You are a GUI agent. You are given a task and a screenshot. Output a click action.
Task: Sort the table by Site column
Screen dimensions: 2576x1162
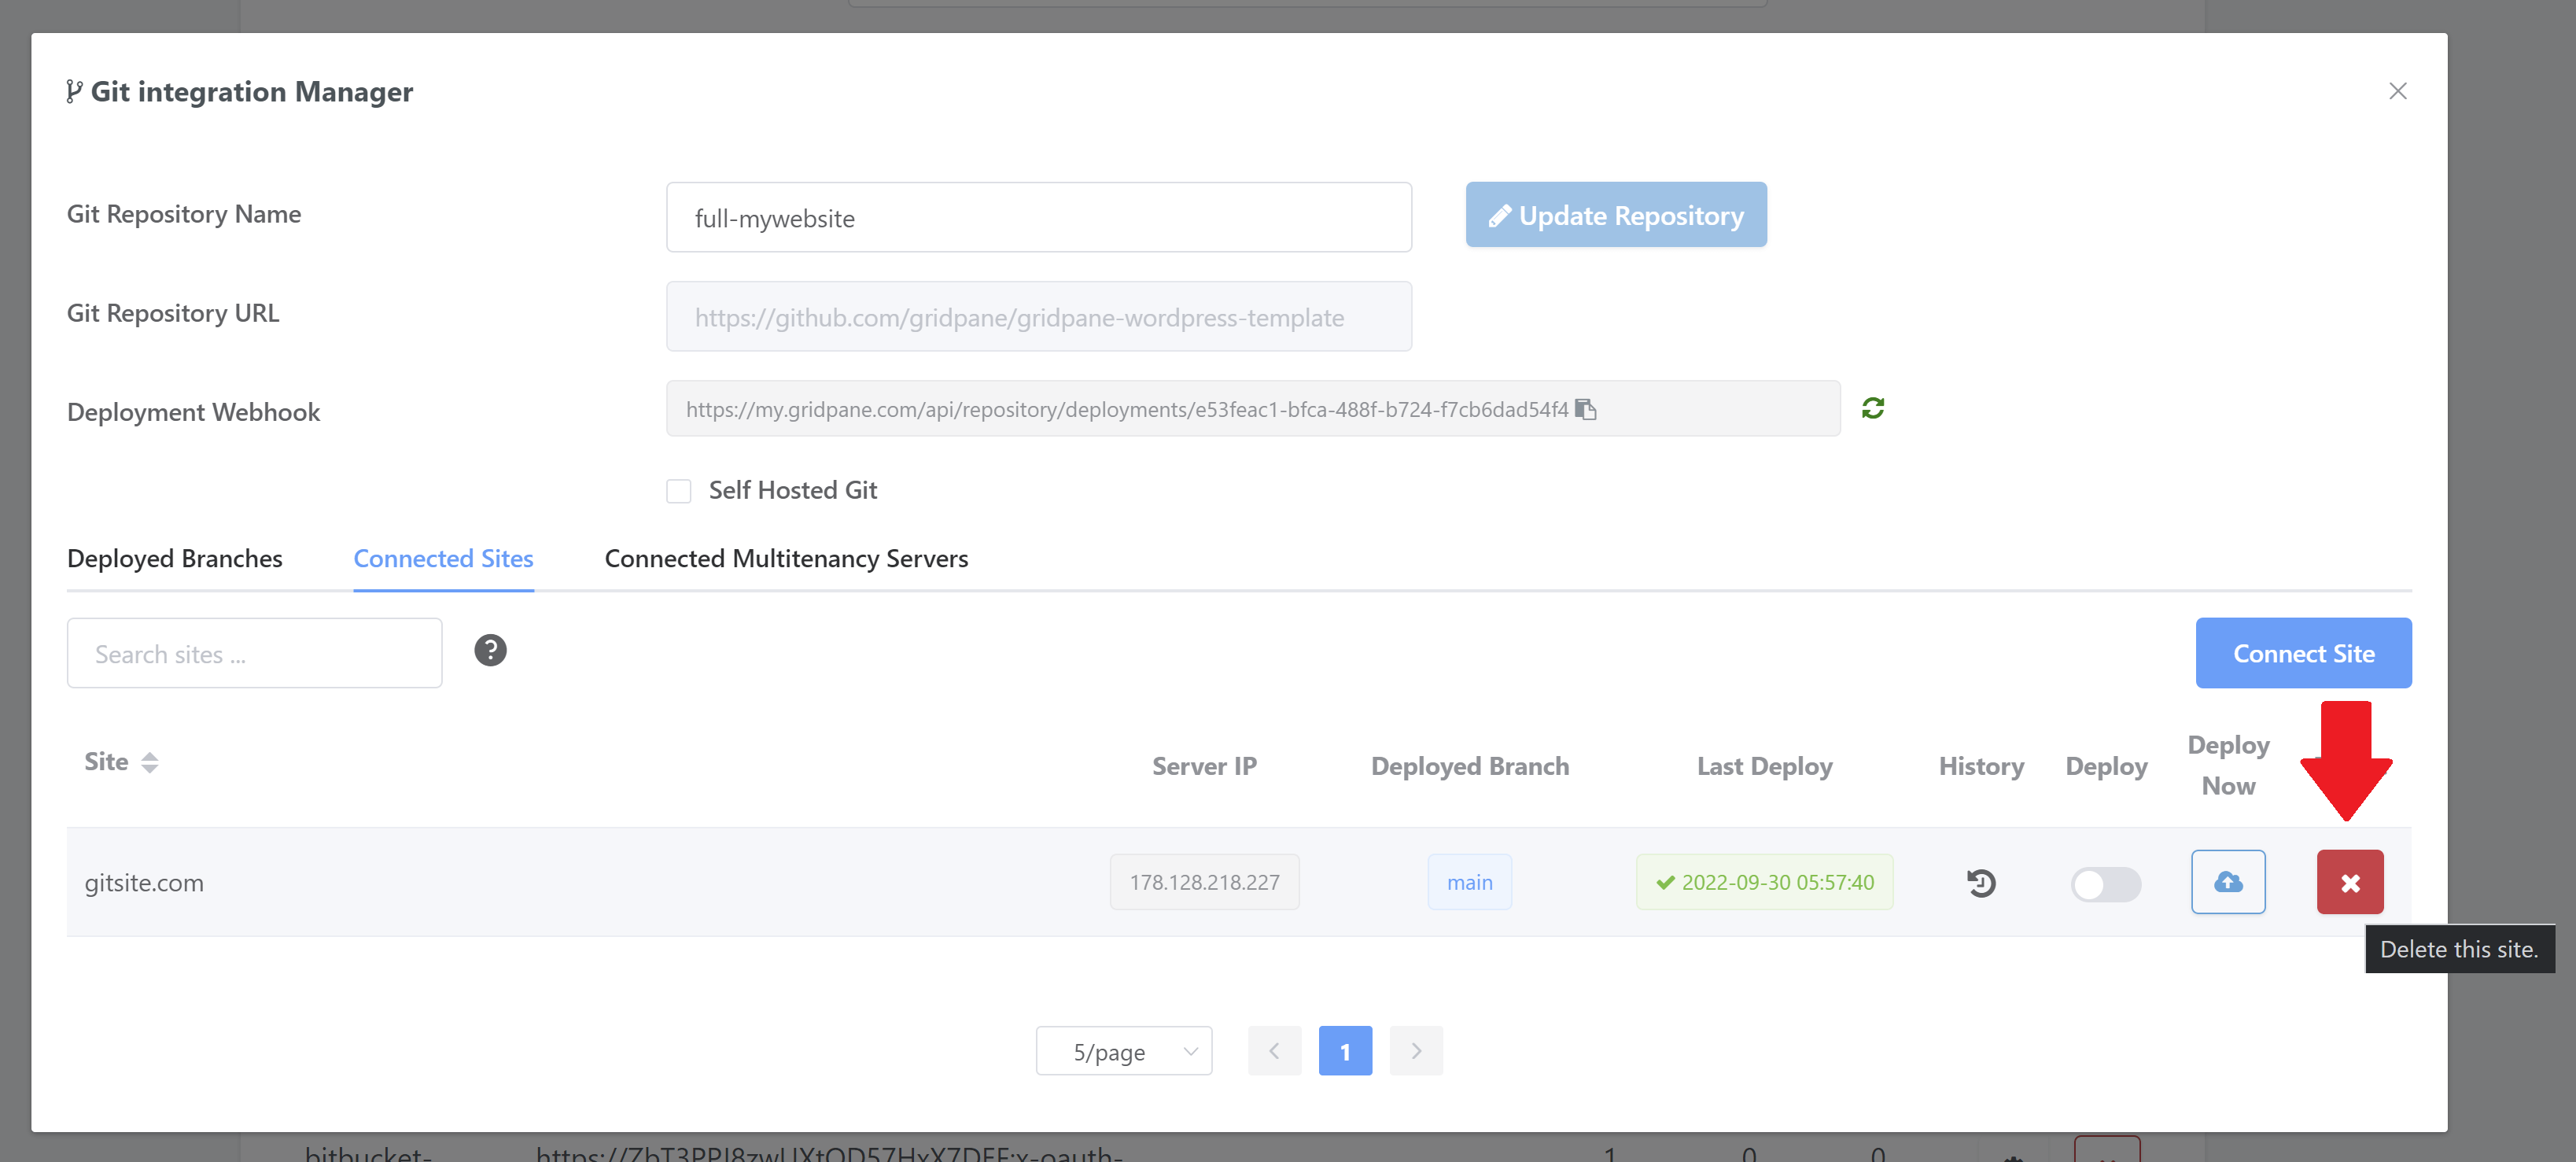[149, 763]
